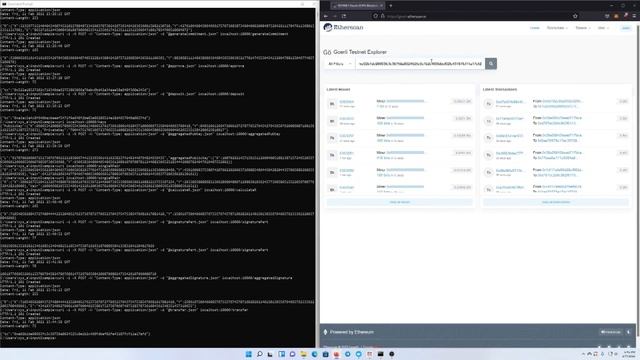This screenshot has width=640, height=360.
Task: Click the Tx icon of the first transaction row
Action: point(488,104)
